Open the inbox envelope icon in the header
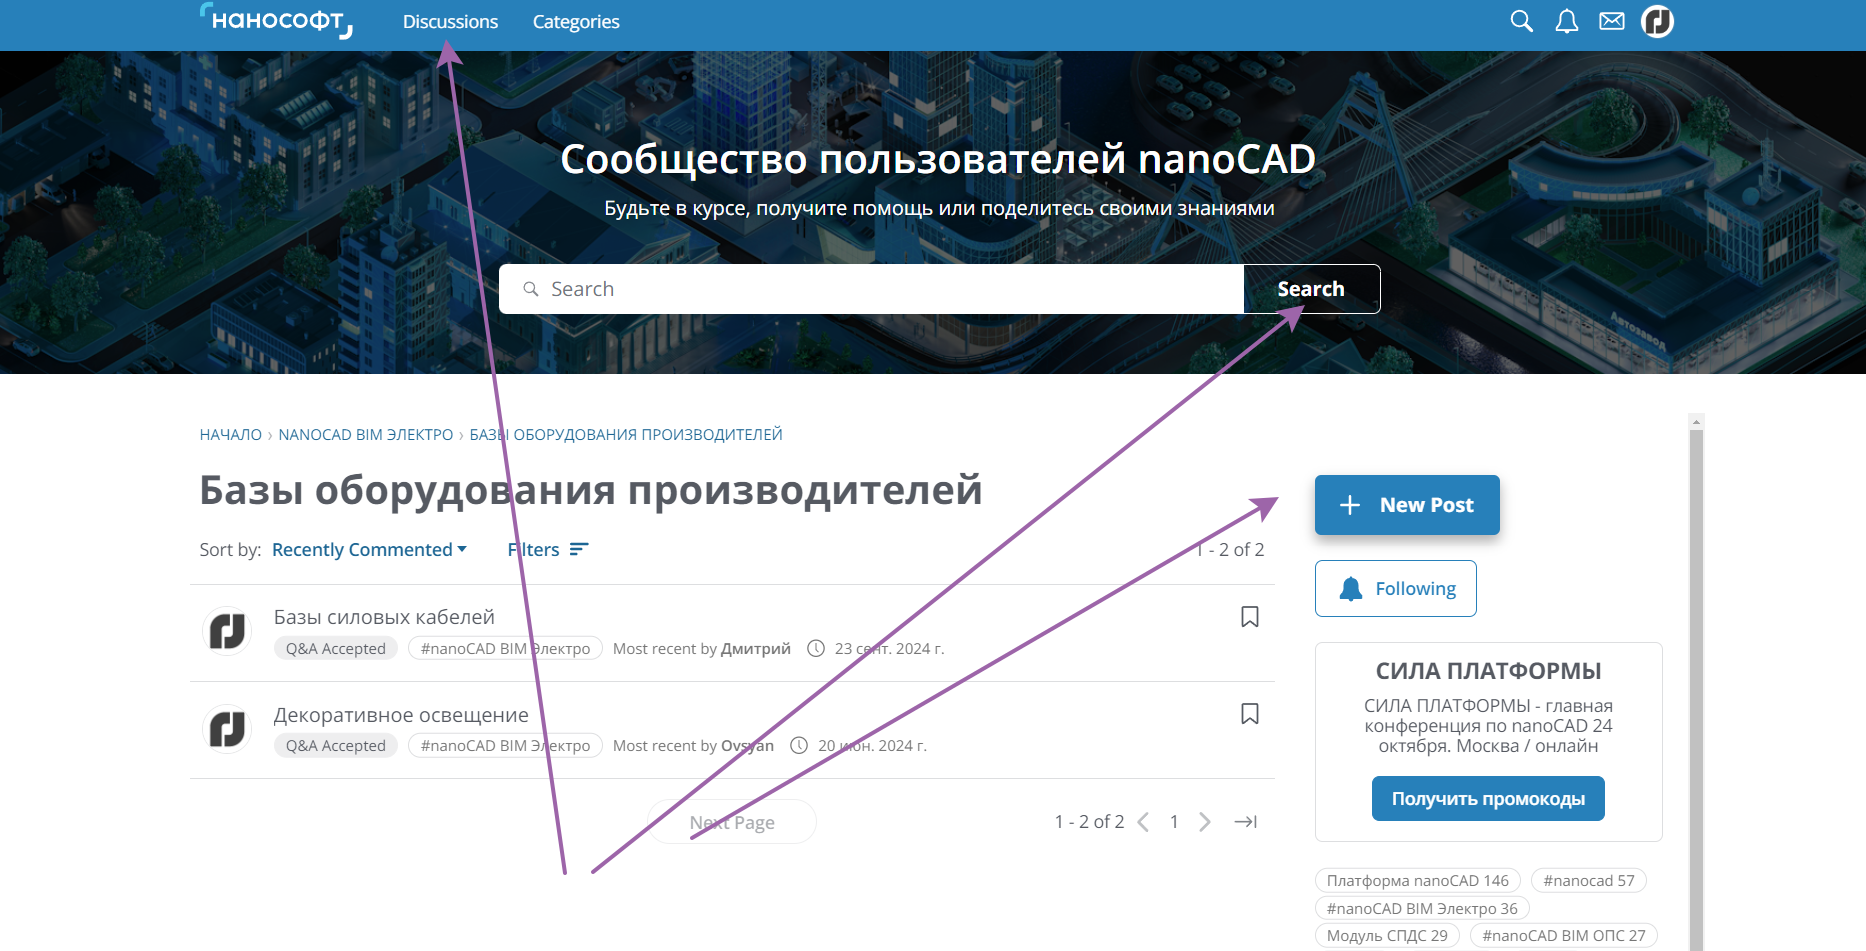This screenshot has width=1866, height=951. [x=1612, y=21]
